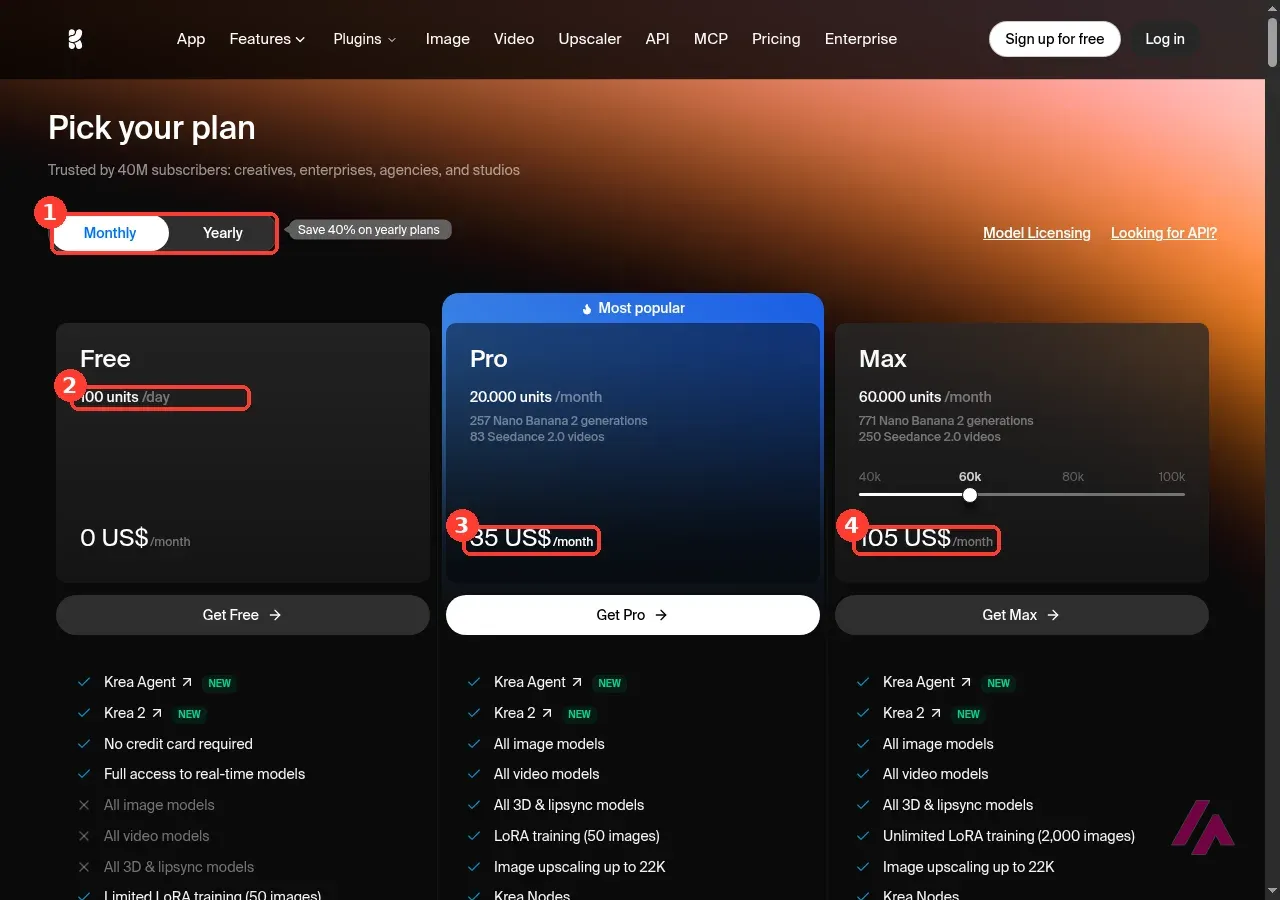1280x900 pixels.
Task: Click LoRA training (50 images) in Pro plan
Action: (577, 836)
